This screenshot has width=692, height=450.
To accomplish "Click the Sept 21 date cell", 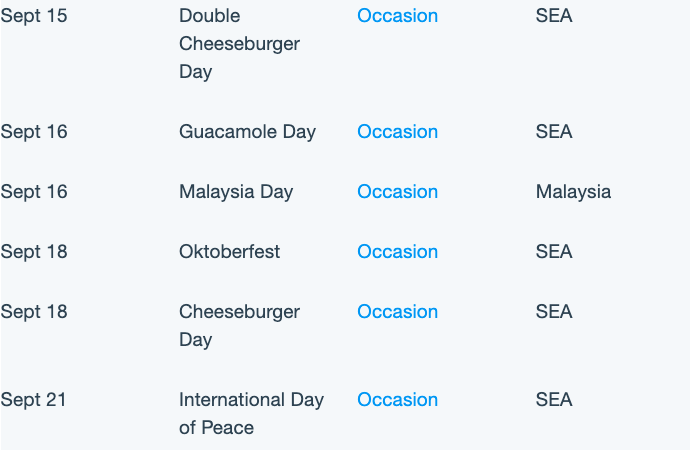I will tap(33, 400).
